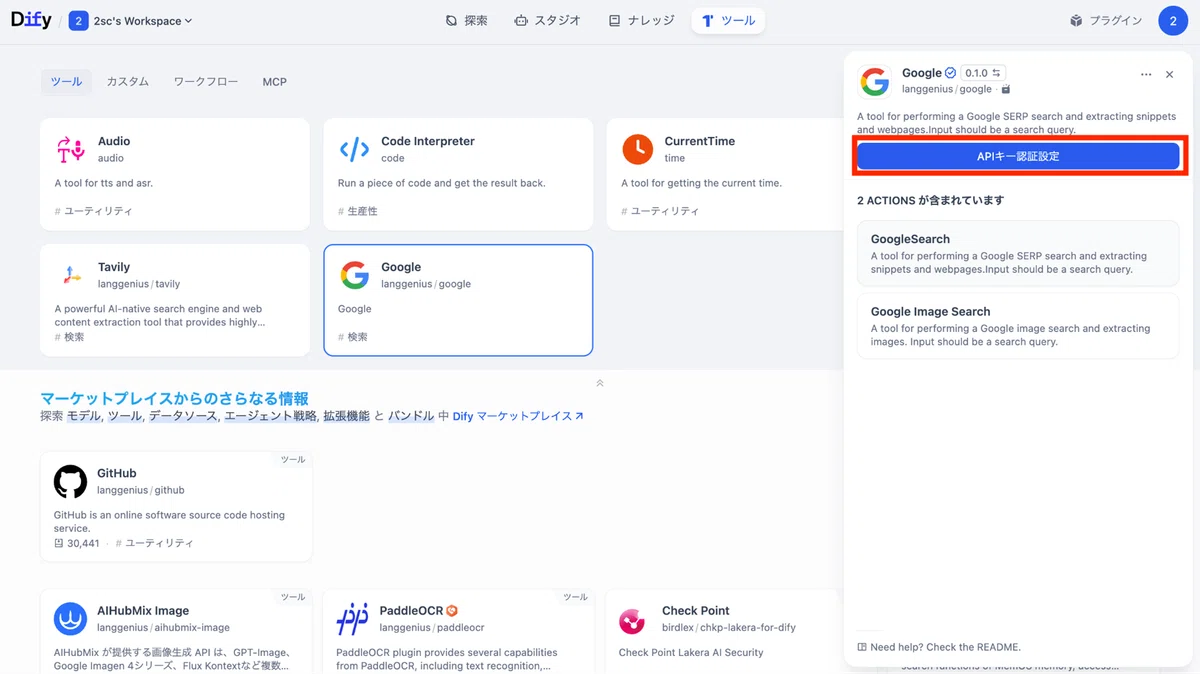The image size is (1200, 674).
Task: Click the Google card icon
Action: click(x=354, y=275)
